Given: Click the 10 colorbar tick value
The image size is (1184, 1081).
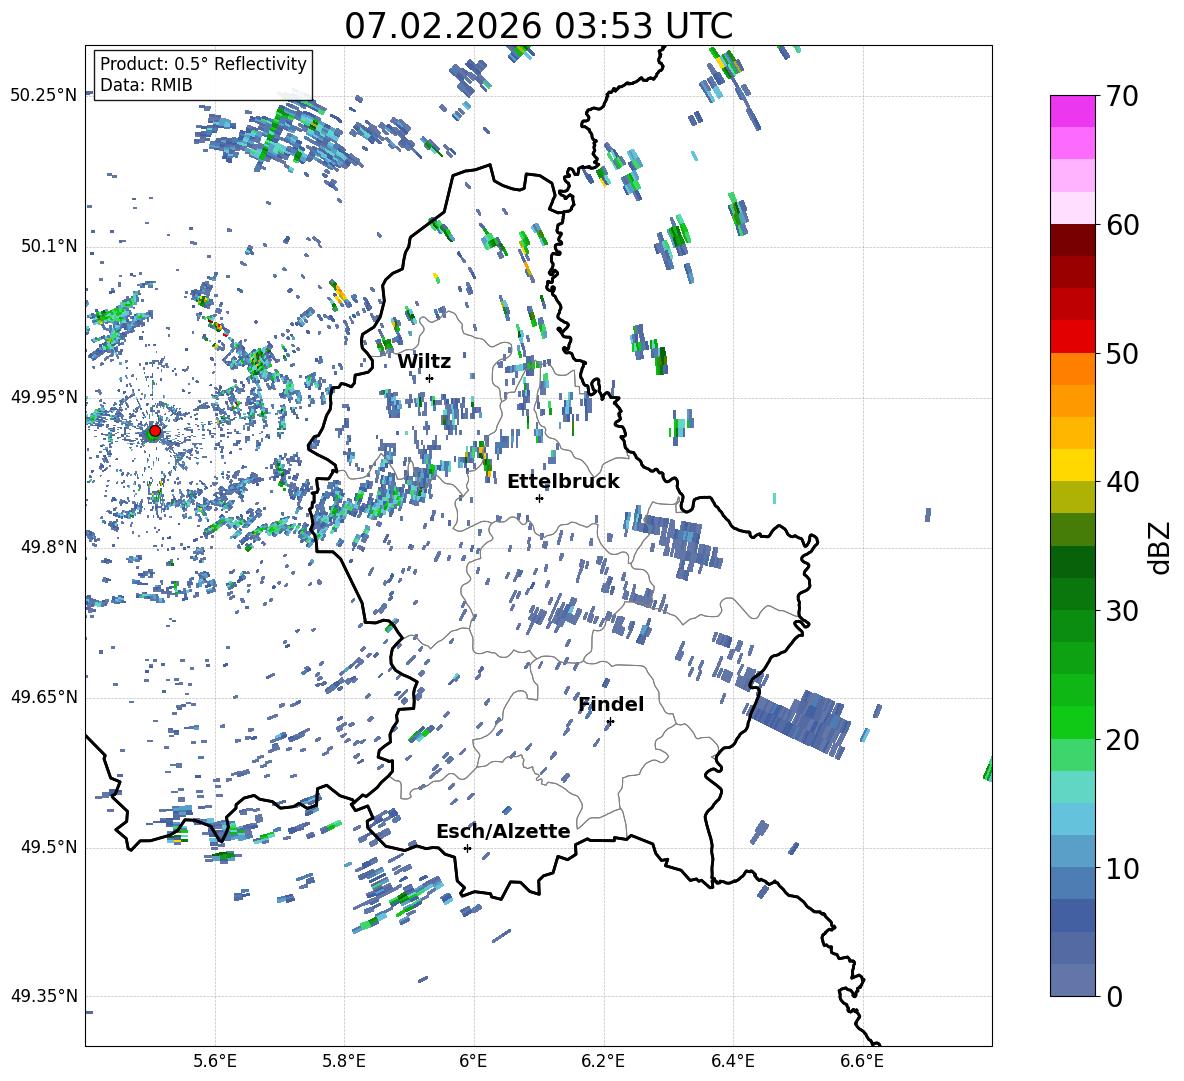Looking at the screenshot, I should 1122,868.
